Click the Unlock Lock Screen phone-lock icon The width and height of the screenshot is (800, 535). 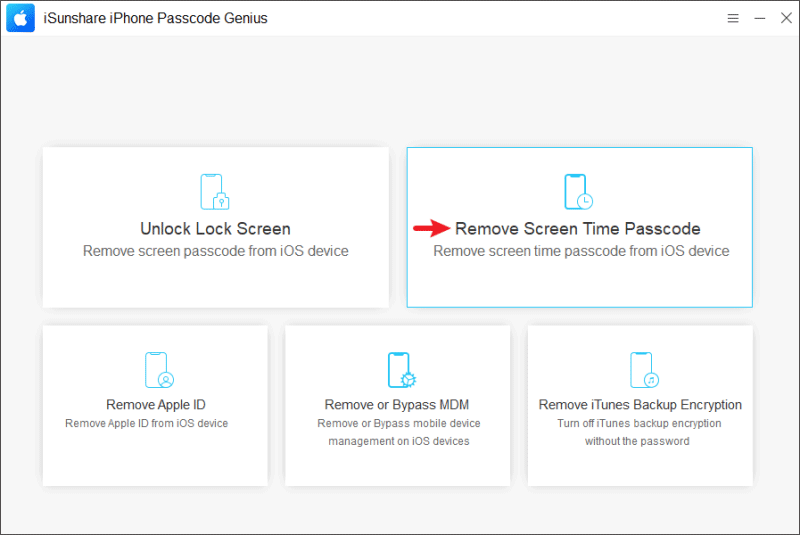[215, 192]
